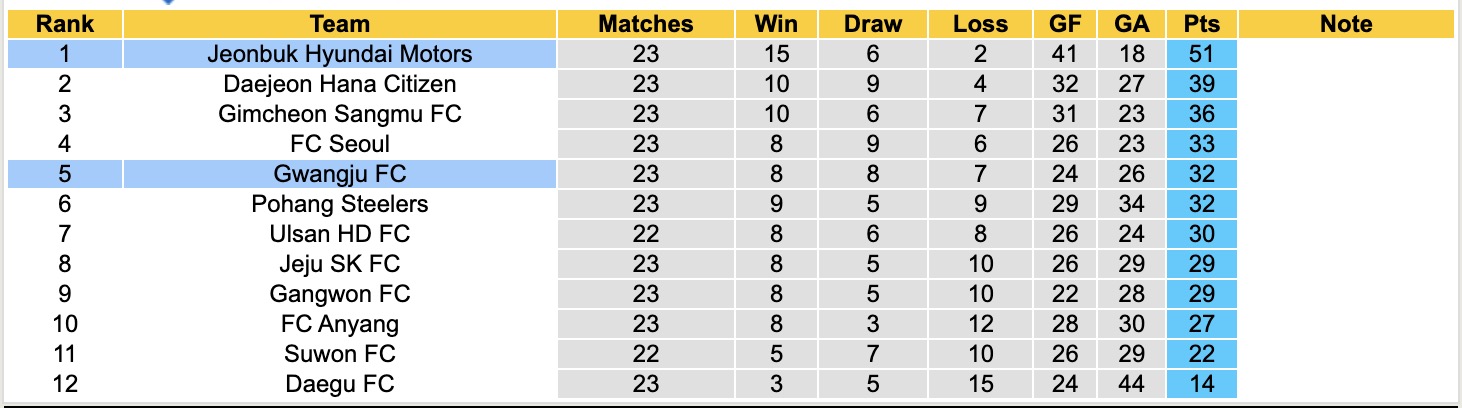Viewport: 1462px width, 408px height.
Task: Click Daejeon Hana Citizen team name
Action: 340,84
